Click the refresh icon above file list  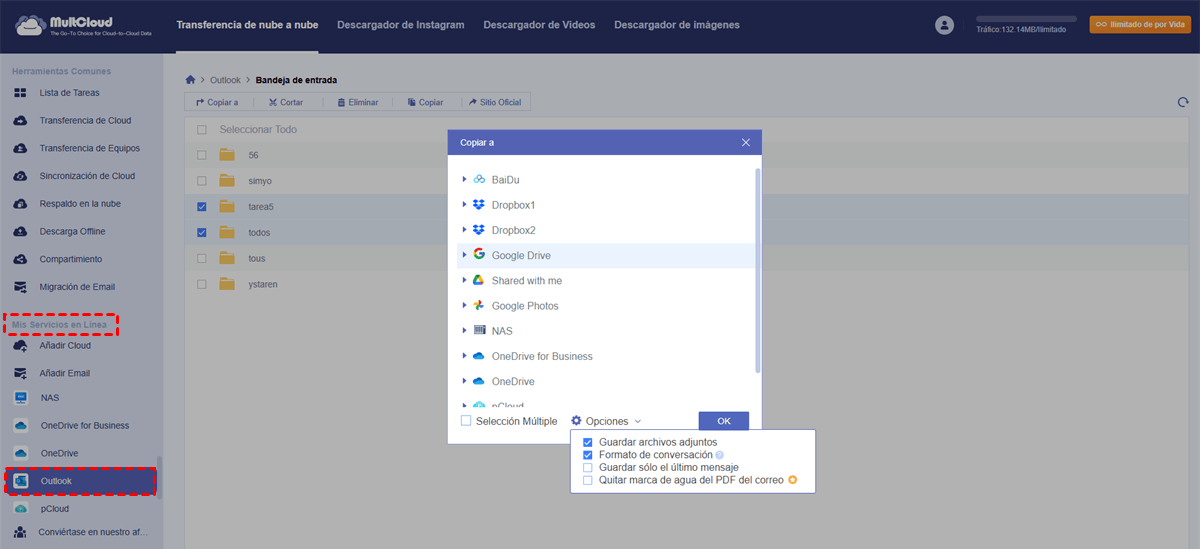click(x=1183, y=102)
